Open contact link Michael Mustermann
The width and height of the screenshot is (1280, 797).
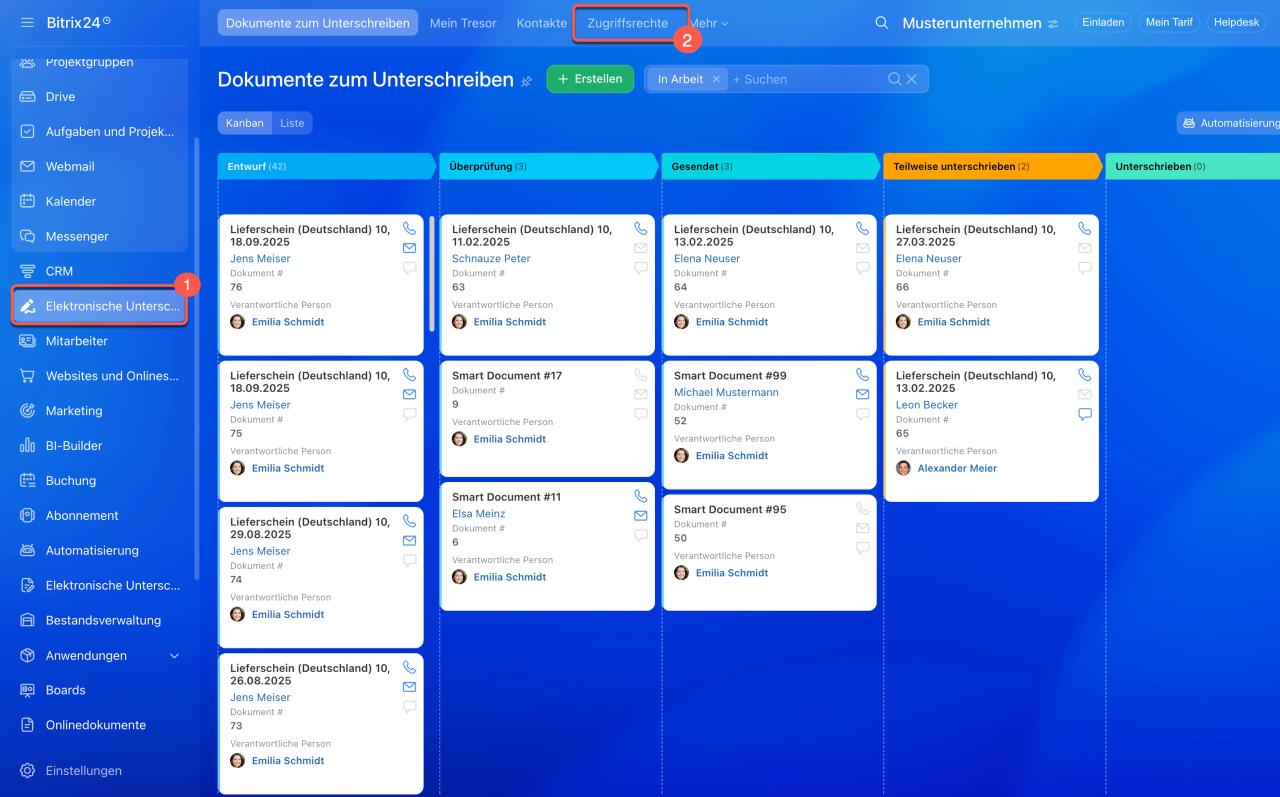pos(726,392)
